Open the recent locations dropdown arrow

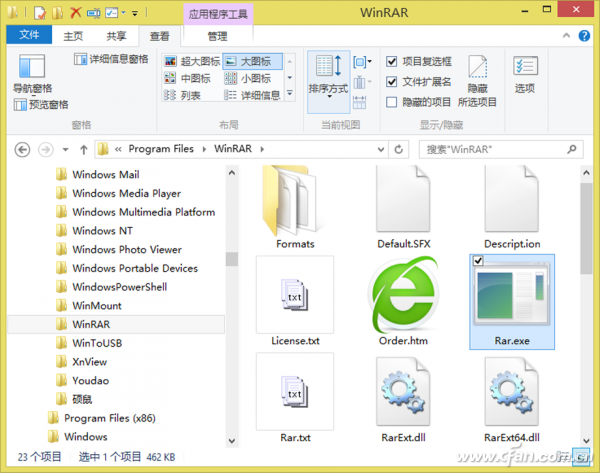pyautogui.click(x=65, y=149)
